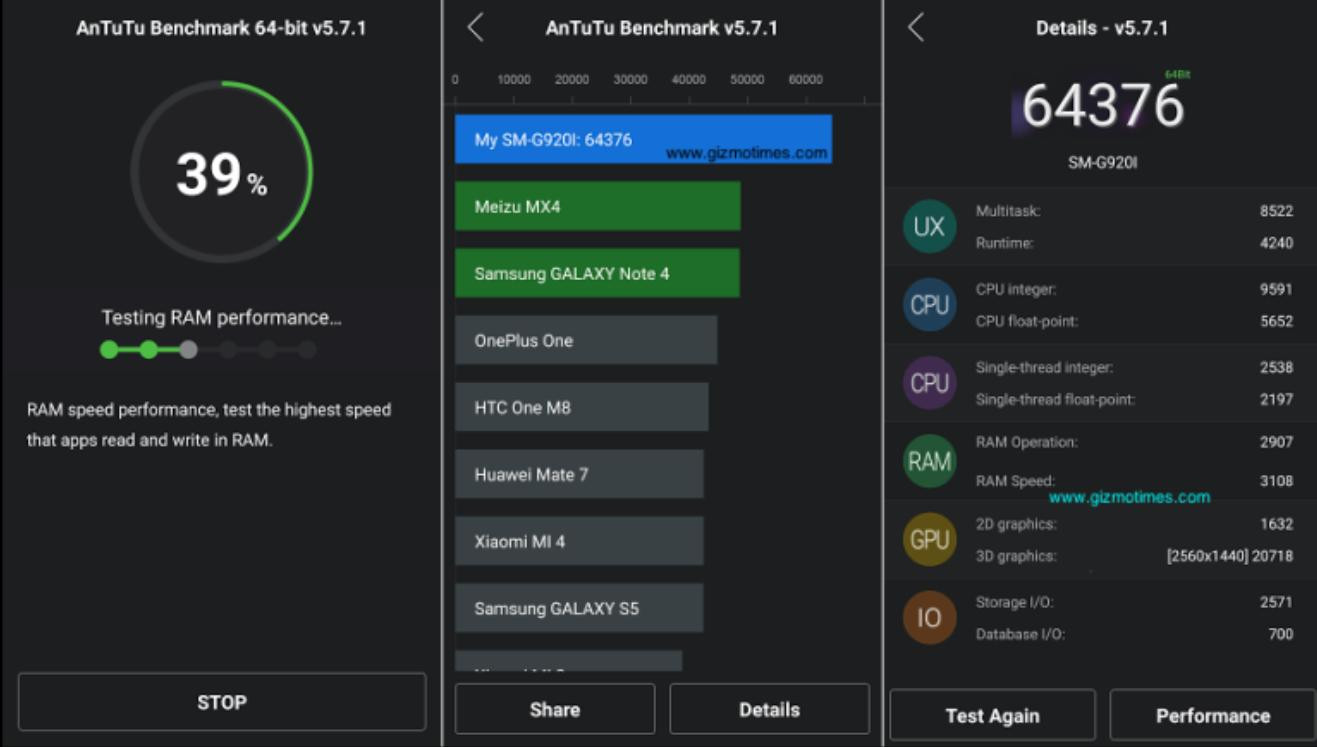The image size is (1317, 747).
Task: Select the OnePlus One ranking bar
Action: coord(586,340)
